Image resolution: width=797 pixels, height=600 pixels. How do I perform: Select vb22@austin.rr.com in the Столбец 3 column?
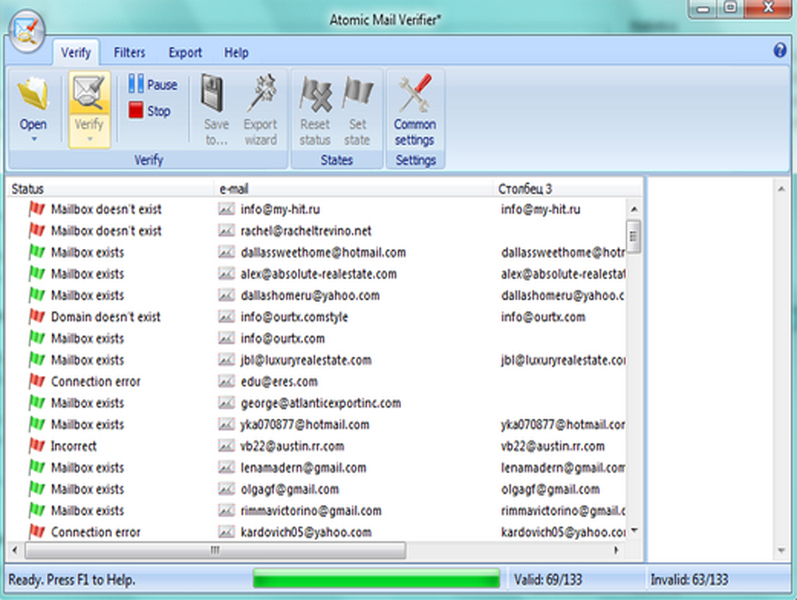pyautogui.click(x=553, y=446)
